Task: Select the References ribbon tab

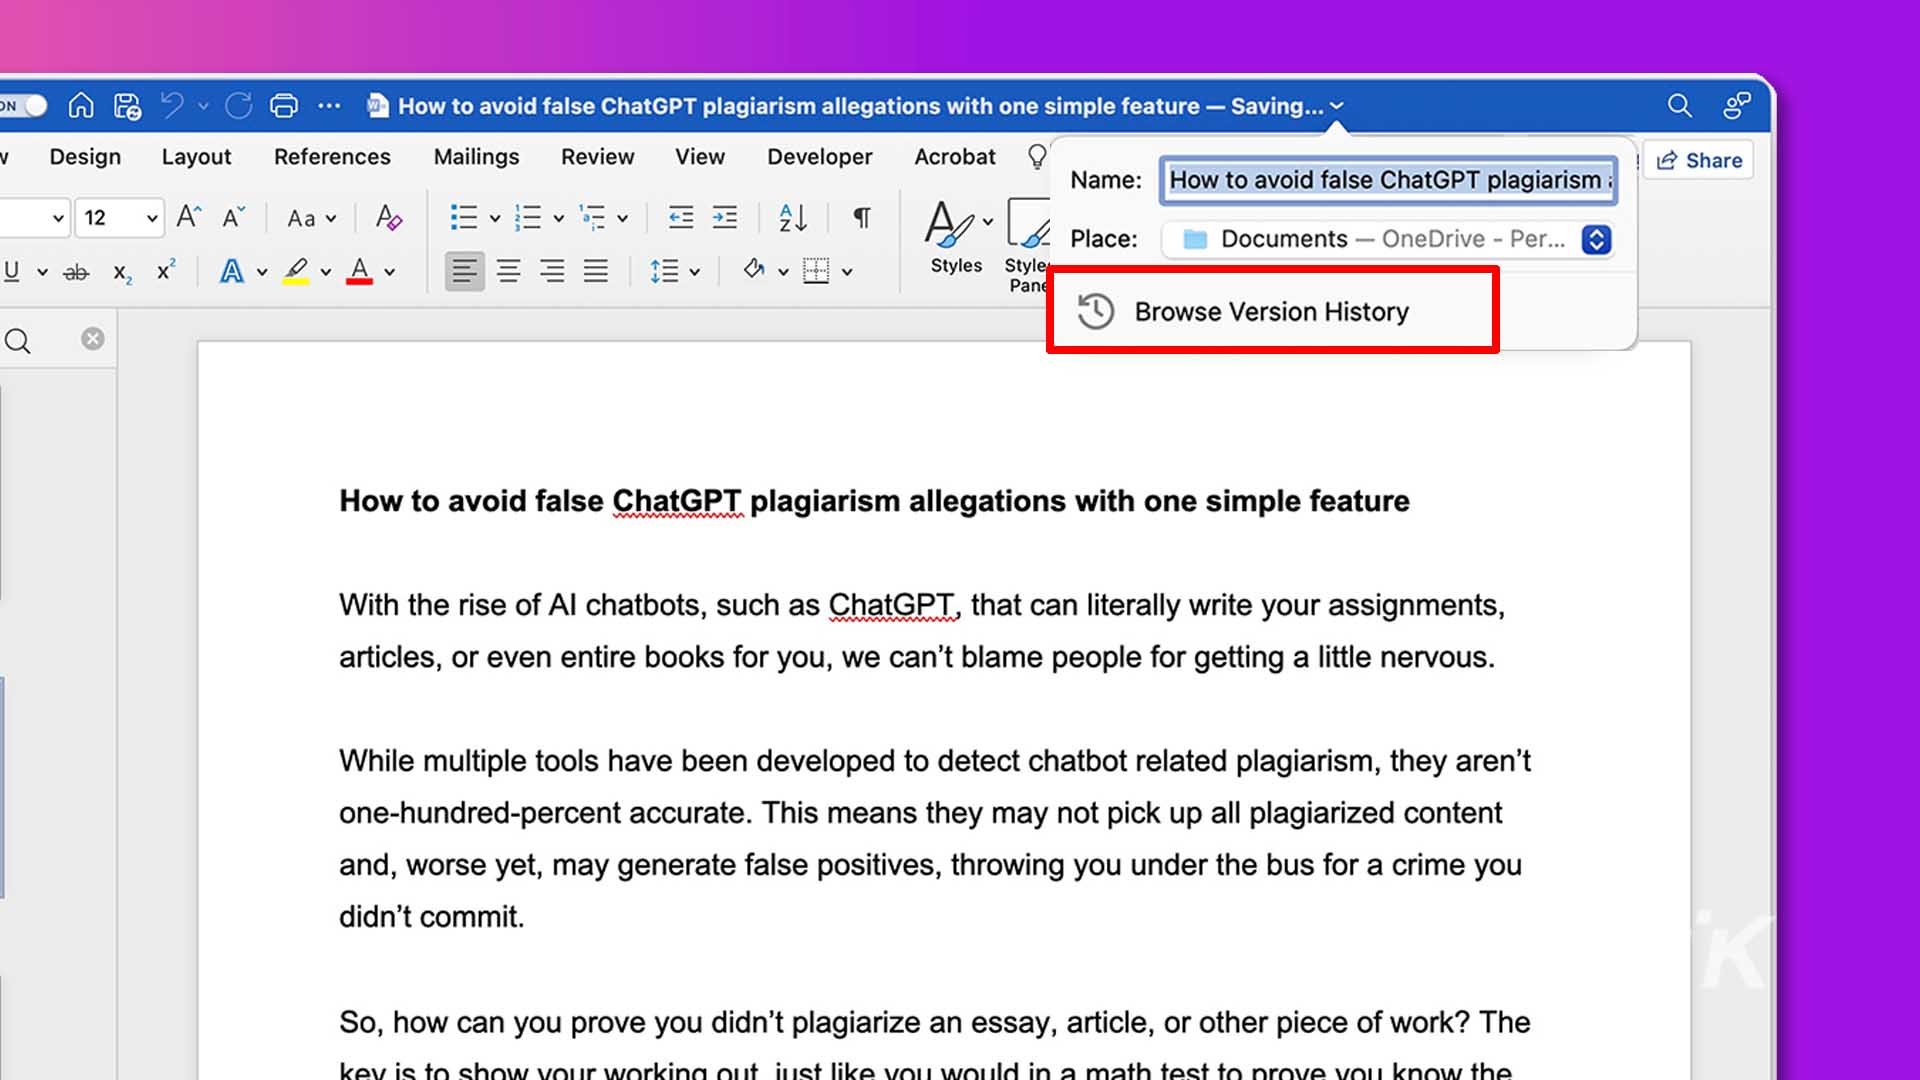Action: 331,157
